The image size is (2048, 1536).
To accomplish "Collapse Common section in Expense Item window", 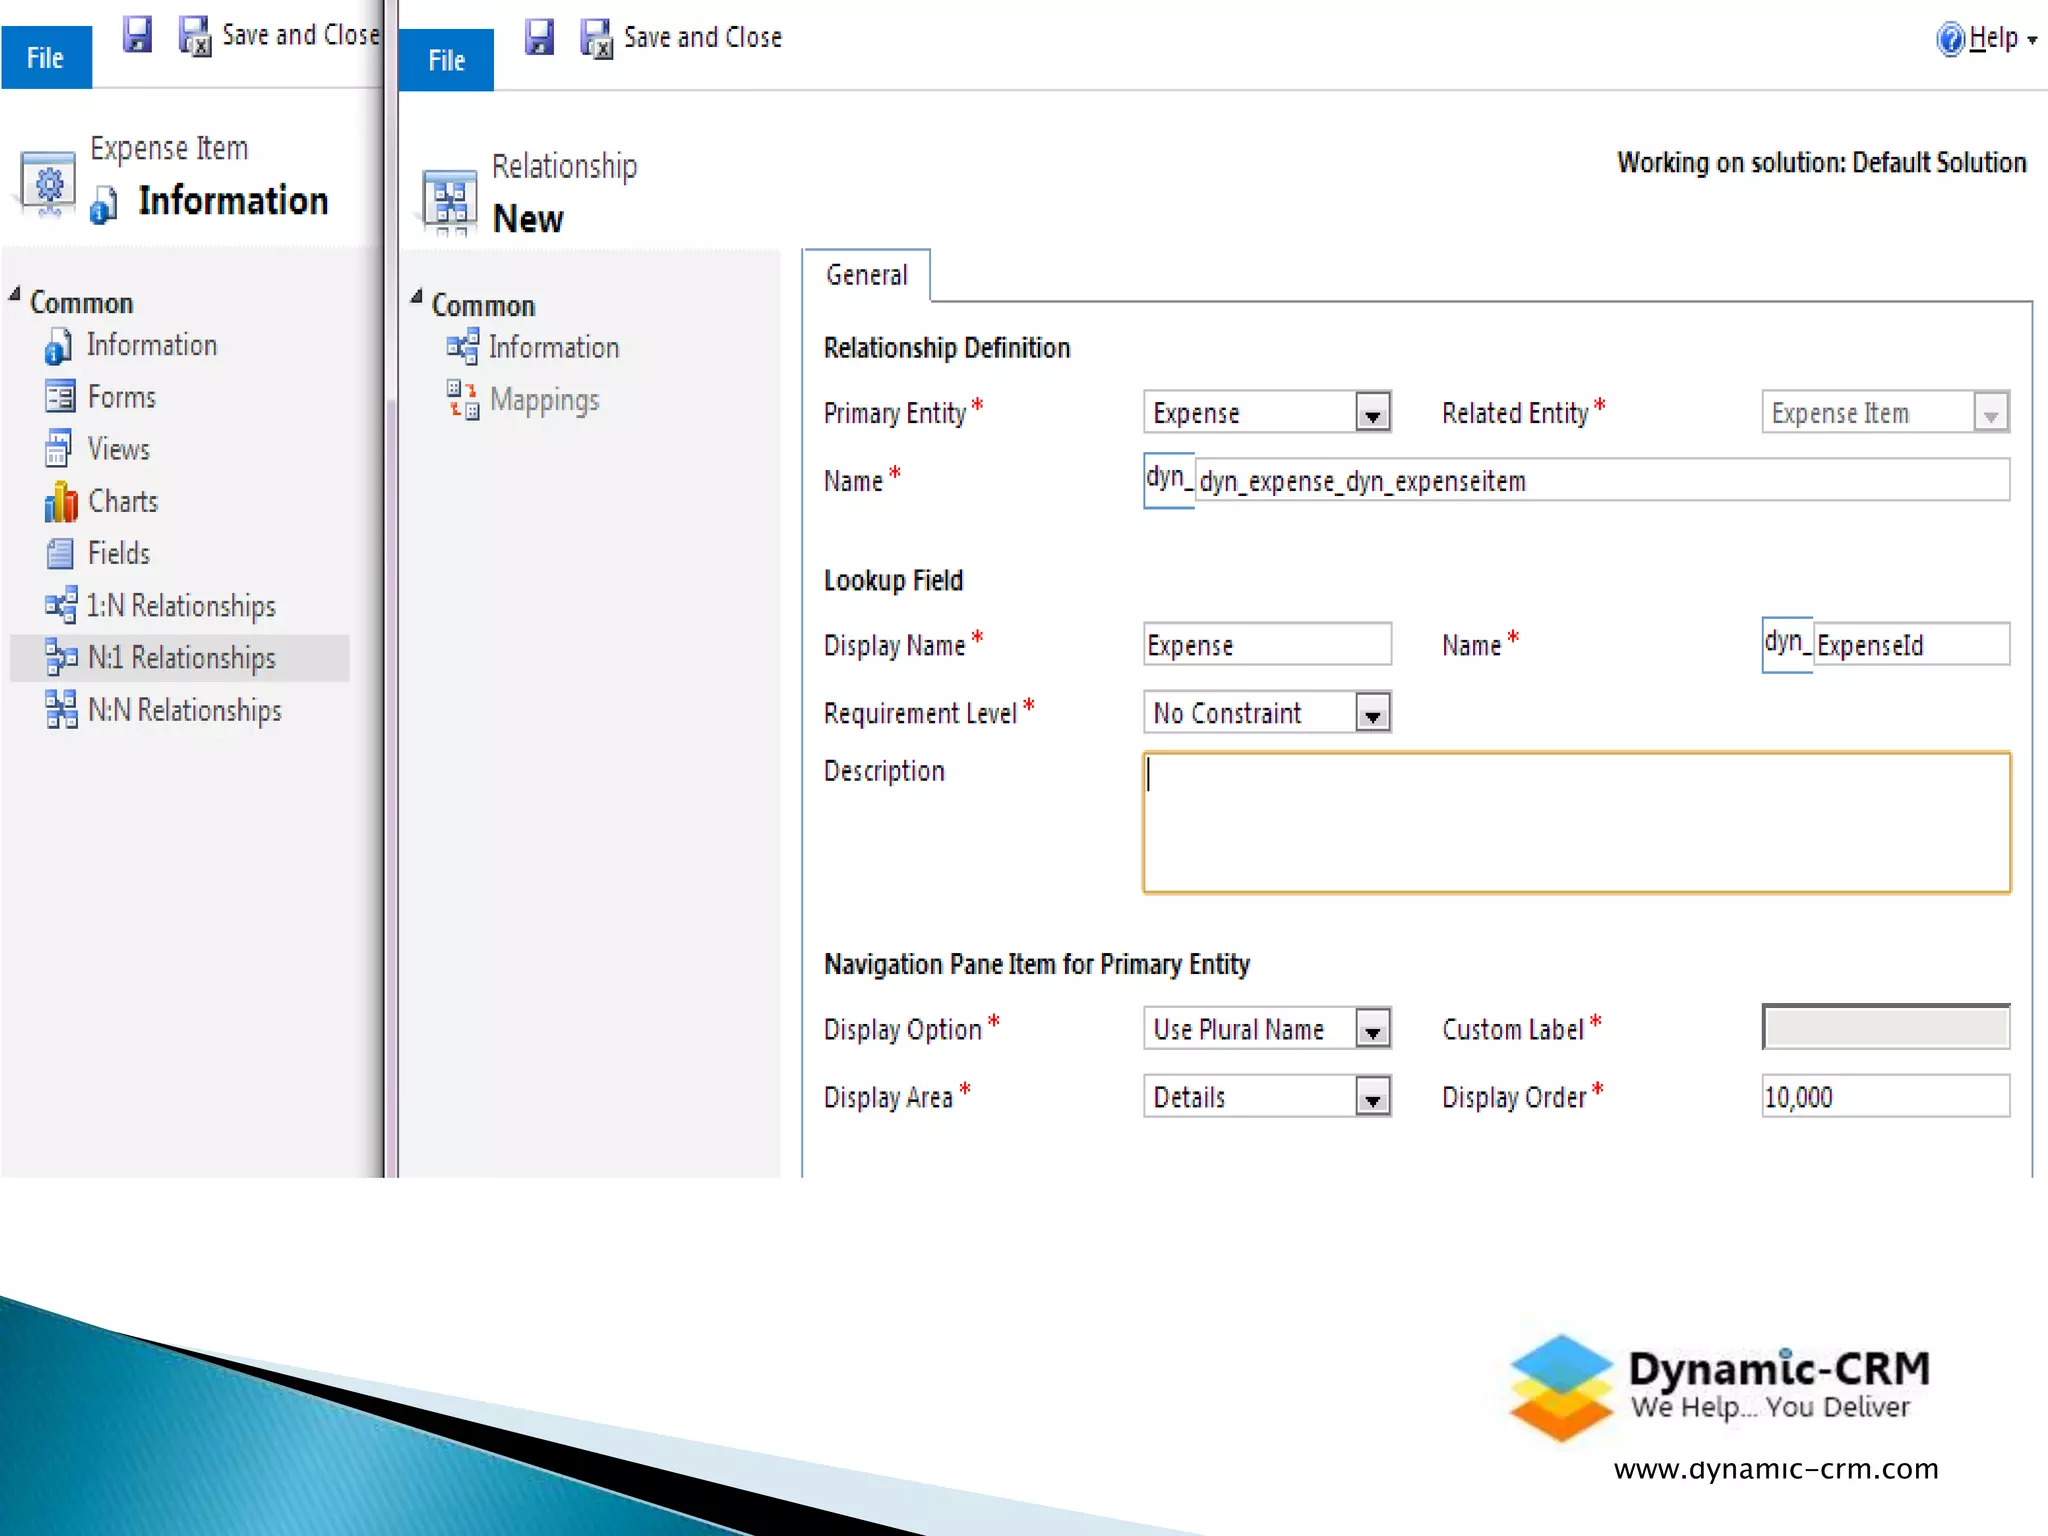I will (15, 294).
